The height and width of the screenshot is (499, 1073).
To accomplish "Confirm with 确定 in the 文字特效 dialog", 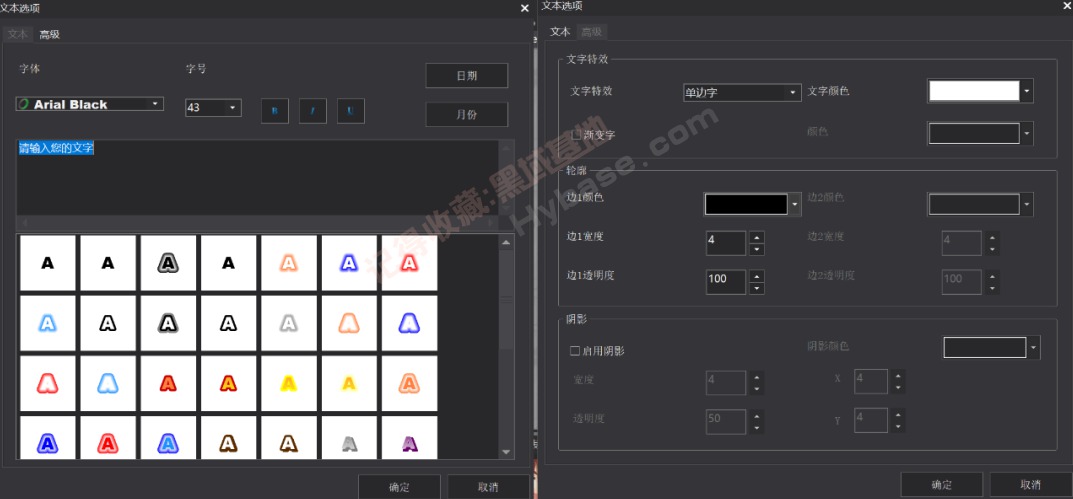I will click(942, 485).
